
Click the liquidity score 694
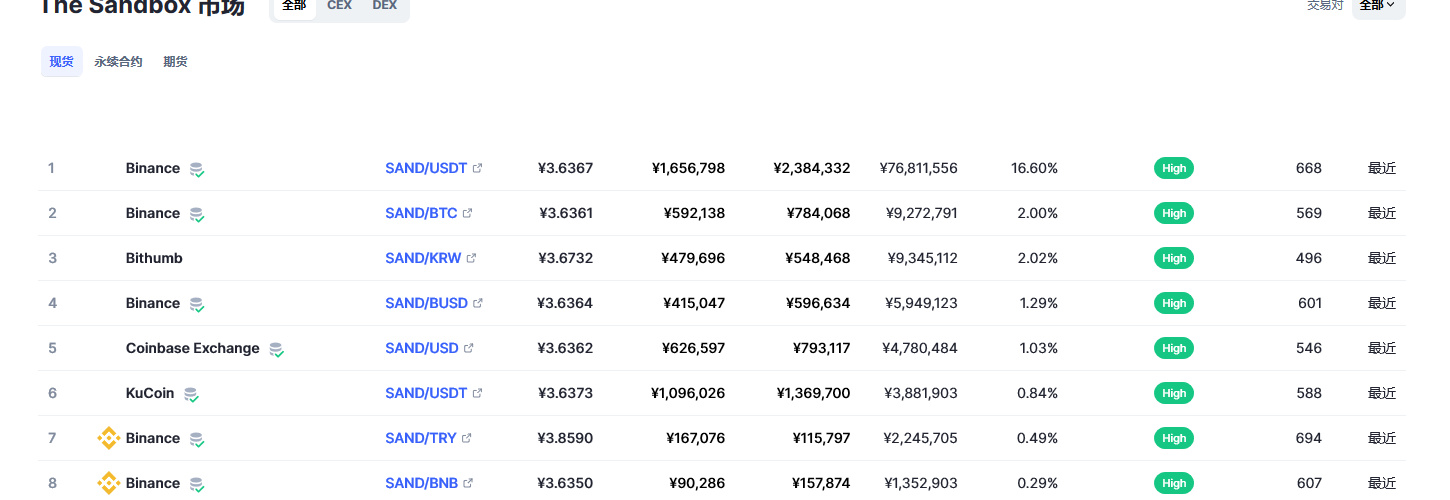[1309, 438]
